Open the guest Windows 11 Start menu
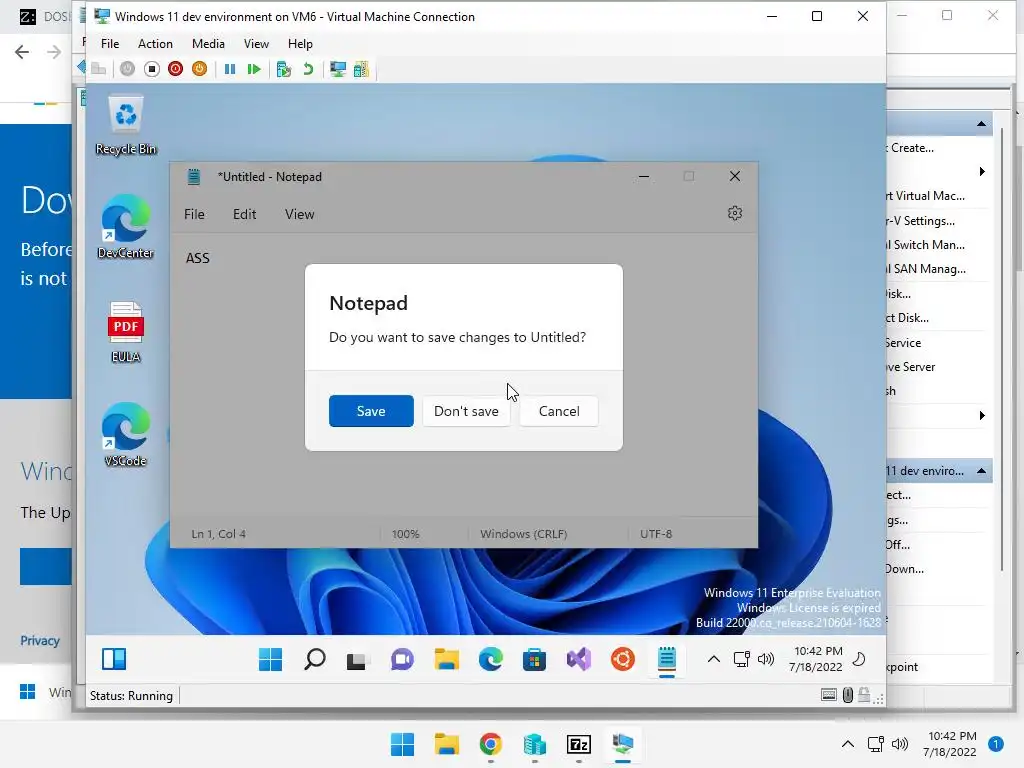 pos(270,660)
